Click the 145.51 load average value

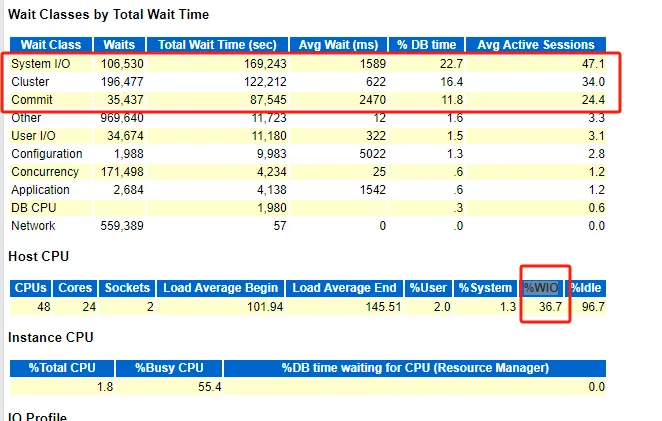pyautogui.click(x=383, y=307)
